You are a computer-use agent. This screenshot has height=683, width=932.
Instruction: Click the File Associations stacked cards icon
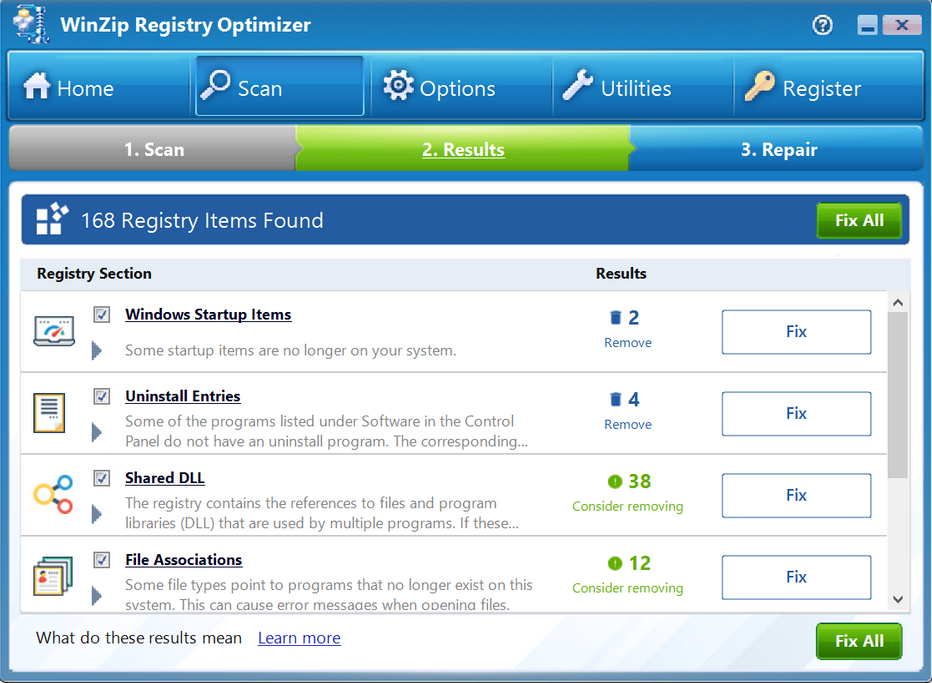coord(53,576)
